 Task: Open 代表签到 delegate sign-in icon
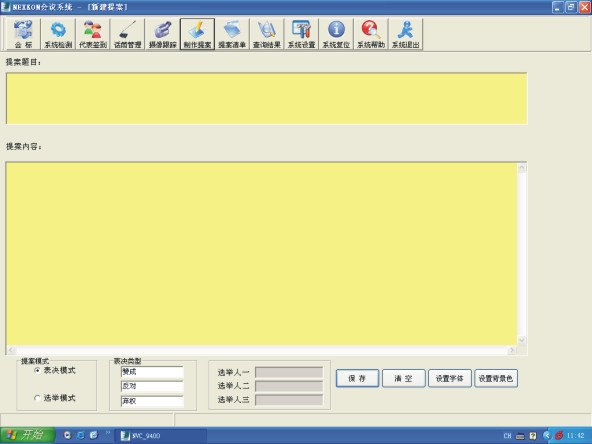(93, 34)
